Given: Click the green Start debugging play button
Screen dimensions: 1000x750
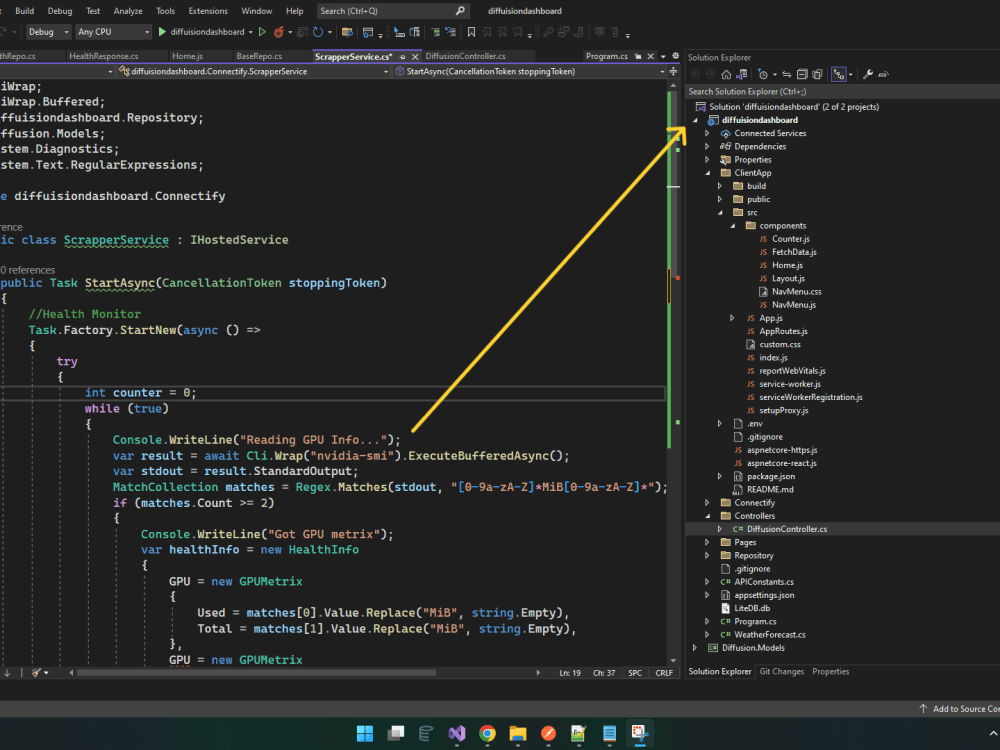Looking at the screenshot, I should click(162, 32).
